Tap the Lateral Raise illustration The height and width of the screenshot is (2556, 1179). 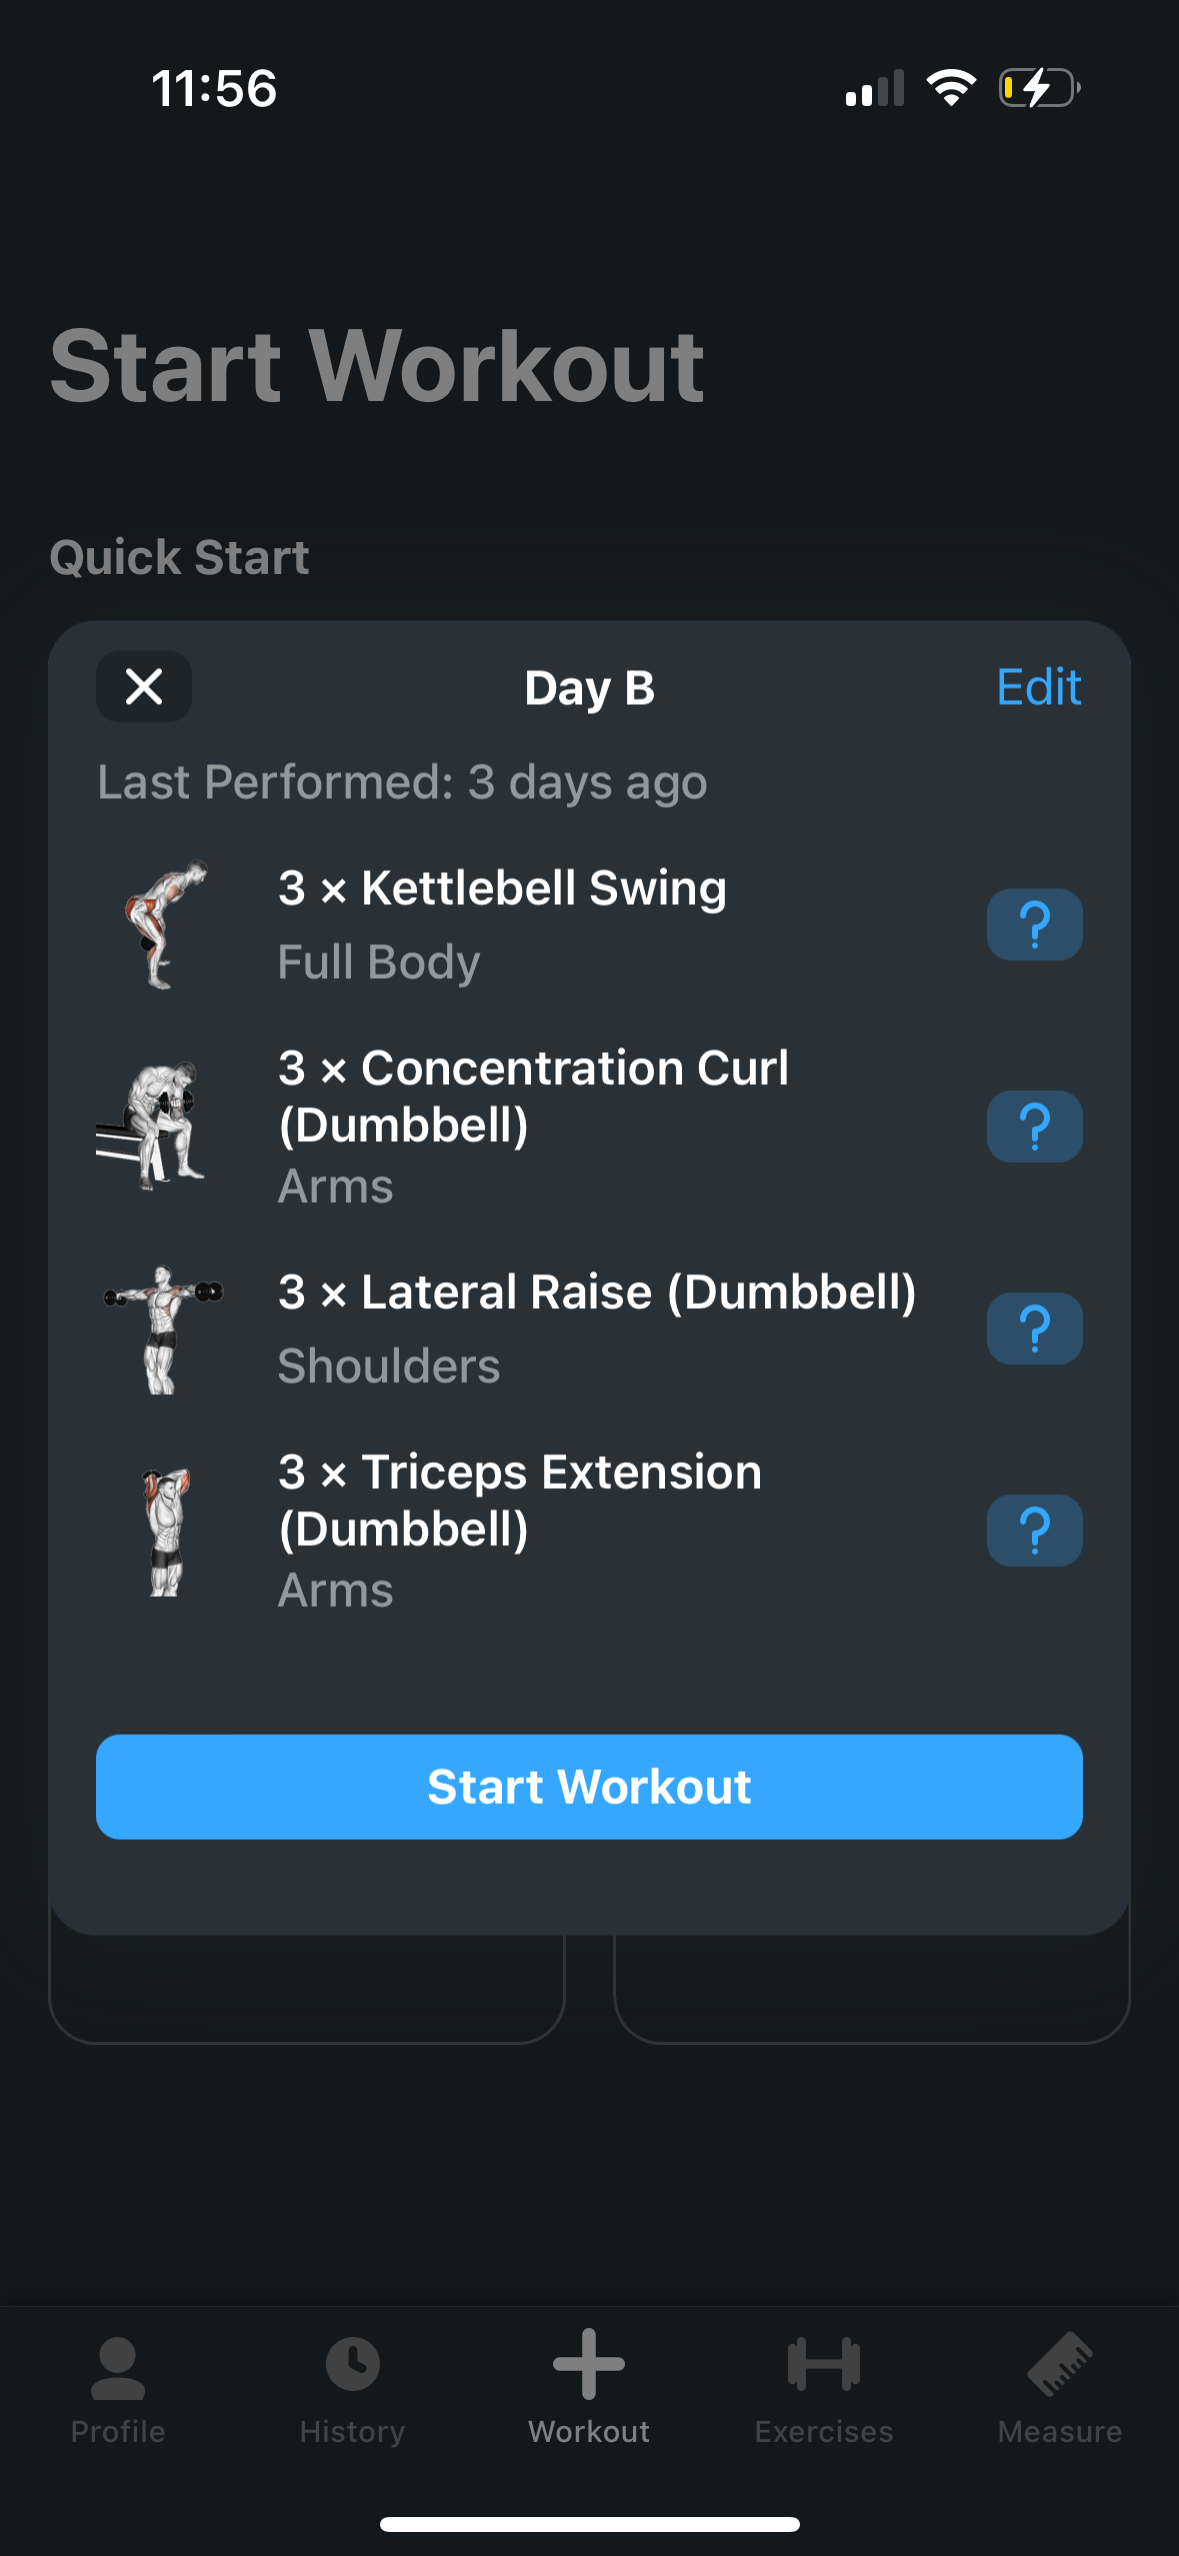[163, 1329]
